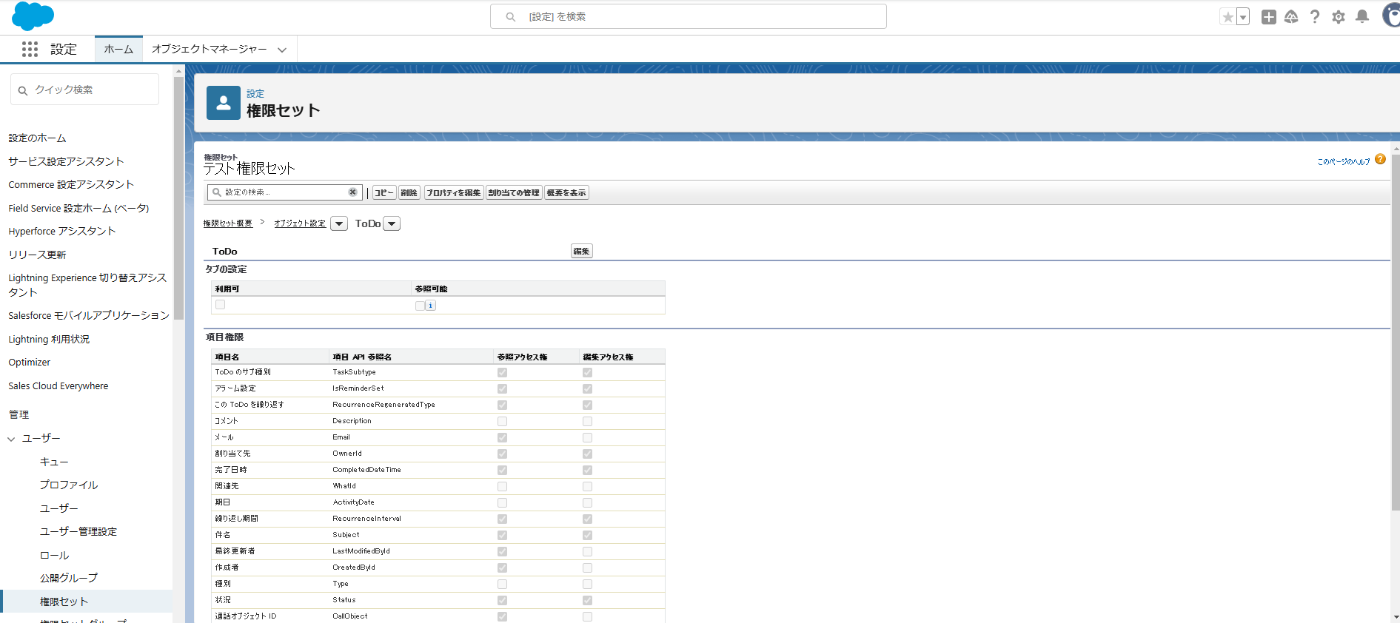Screen dimensions: 1400x623
Task: Click the 設定 breadcrumb link in header
Action: tap(255, 93)
